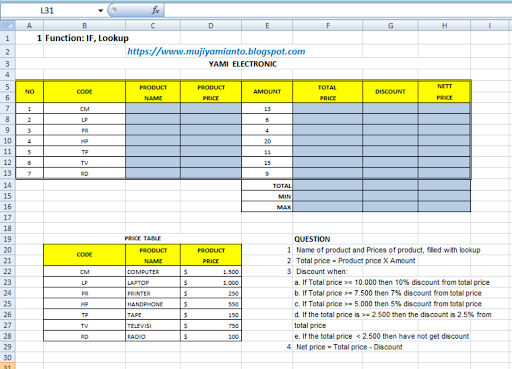Select amount cell 9 in row 13
This screenshot has height=369, width=512.
(267, 173)
